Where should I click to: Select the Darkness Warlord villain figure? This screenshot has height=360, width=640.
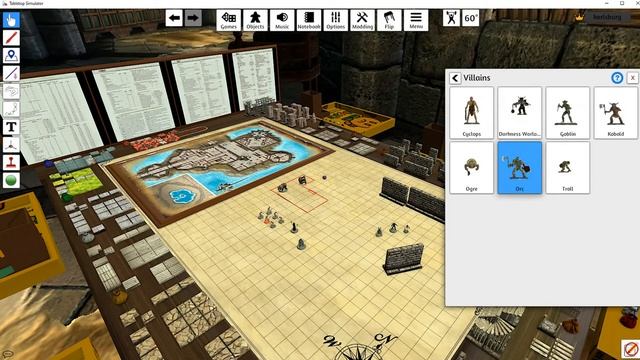coord(520,113)
